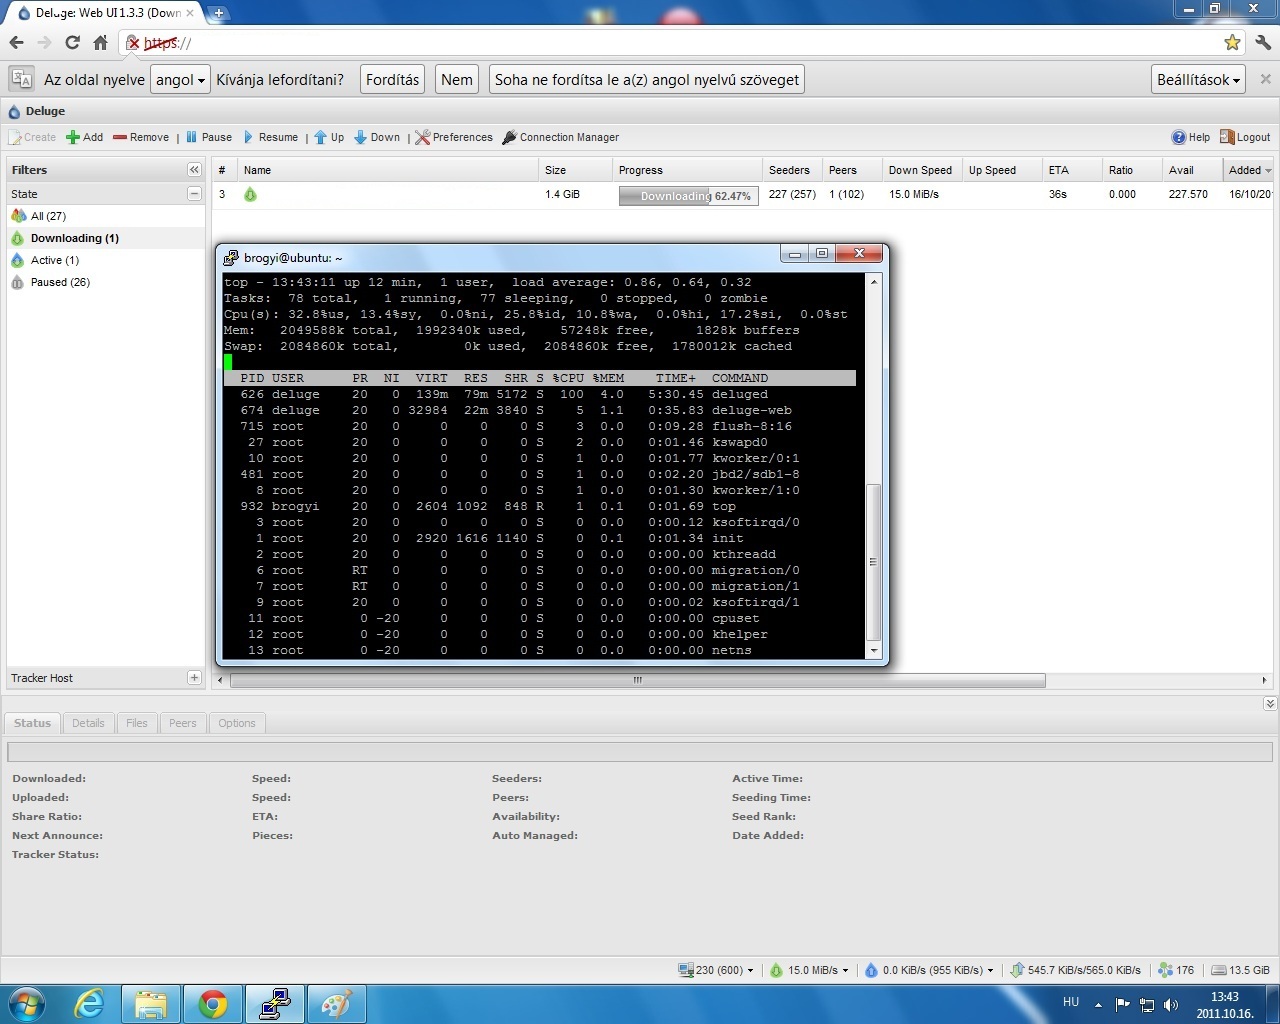Click the Nem button in translate bar
The image size is (1280, 1024).
point(457,80)
